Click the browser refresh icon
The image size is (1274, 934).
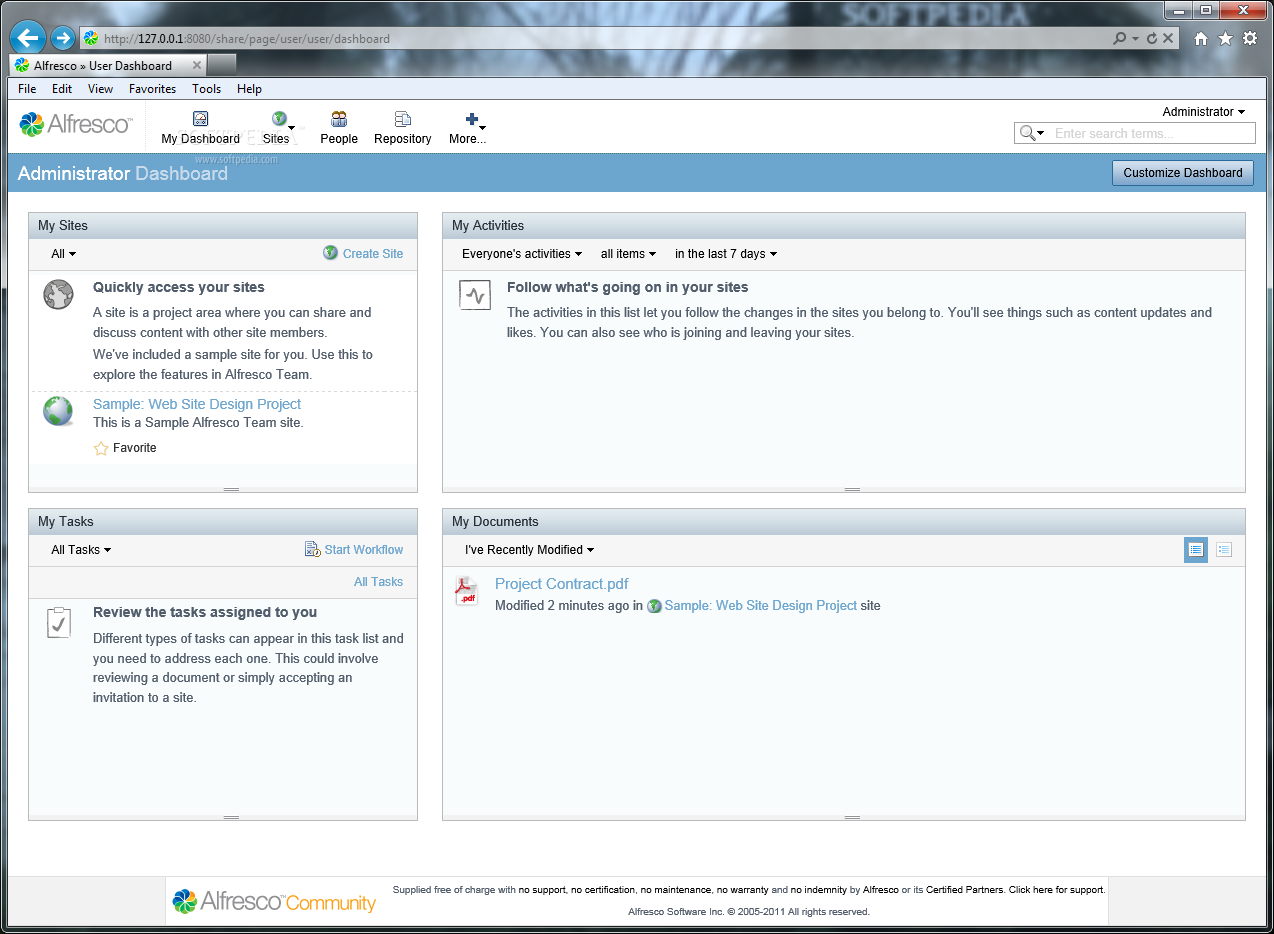tap(1152, 39)
